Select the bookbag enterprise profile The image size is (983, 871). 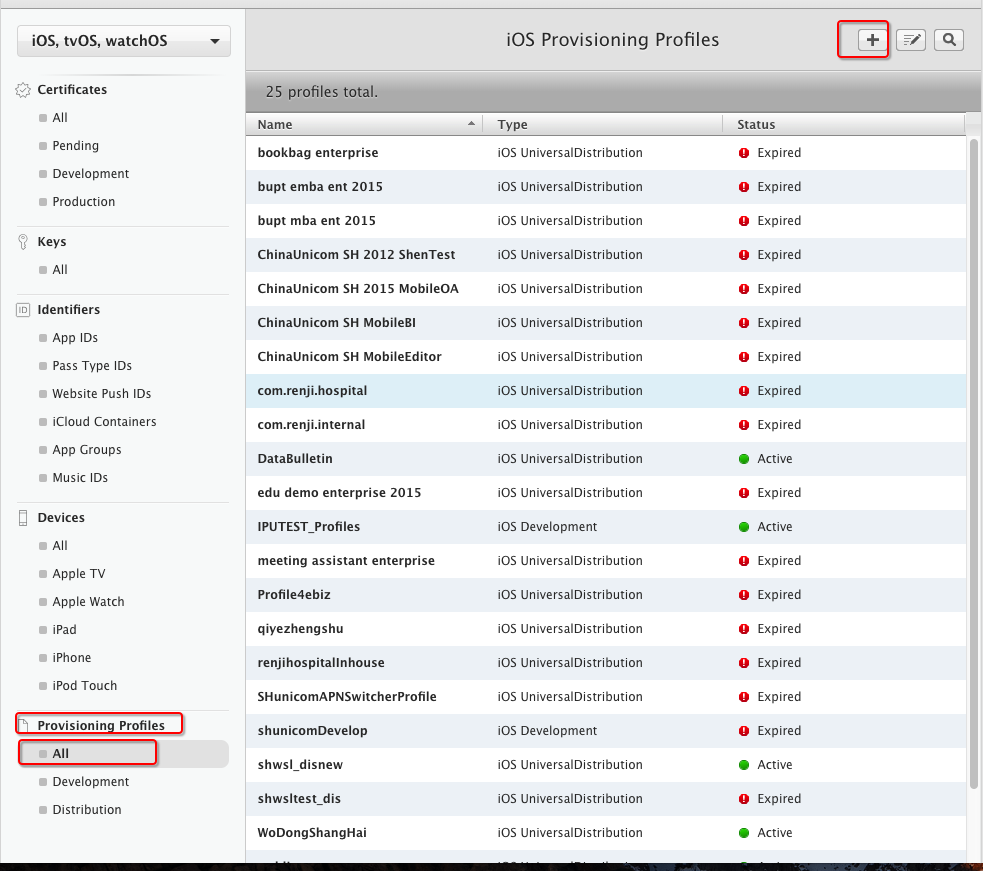coord(606,153)
